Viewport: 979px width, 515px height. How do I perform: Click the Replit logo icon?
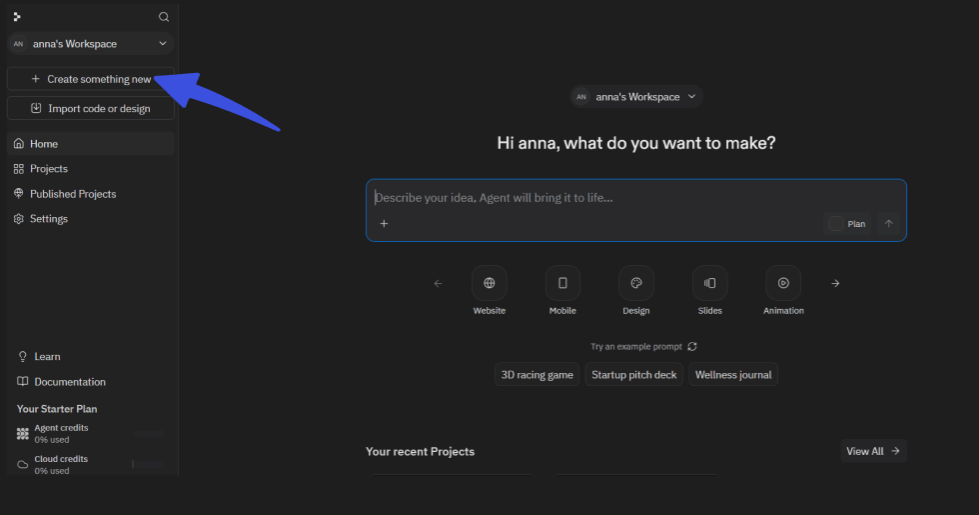[17, 17]
